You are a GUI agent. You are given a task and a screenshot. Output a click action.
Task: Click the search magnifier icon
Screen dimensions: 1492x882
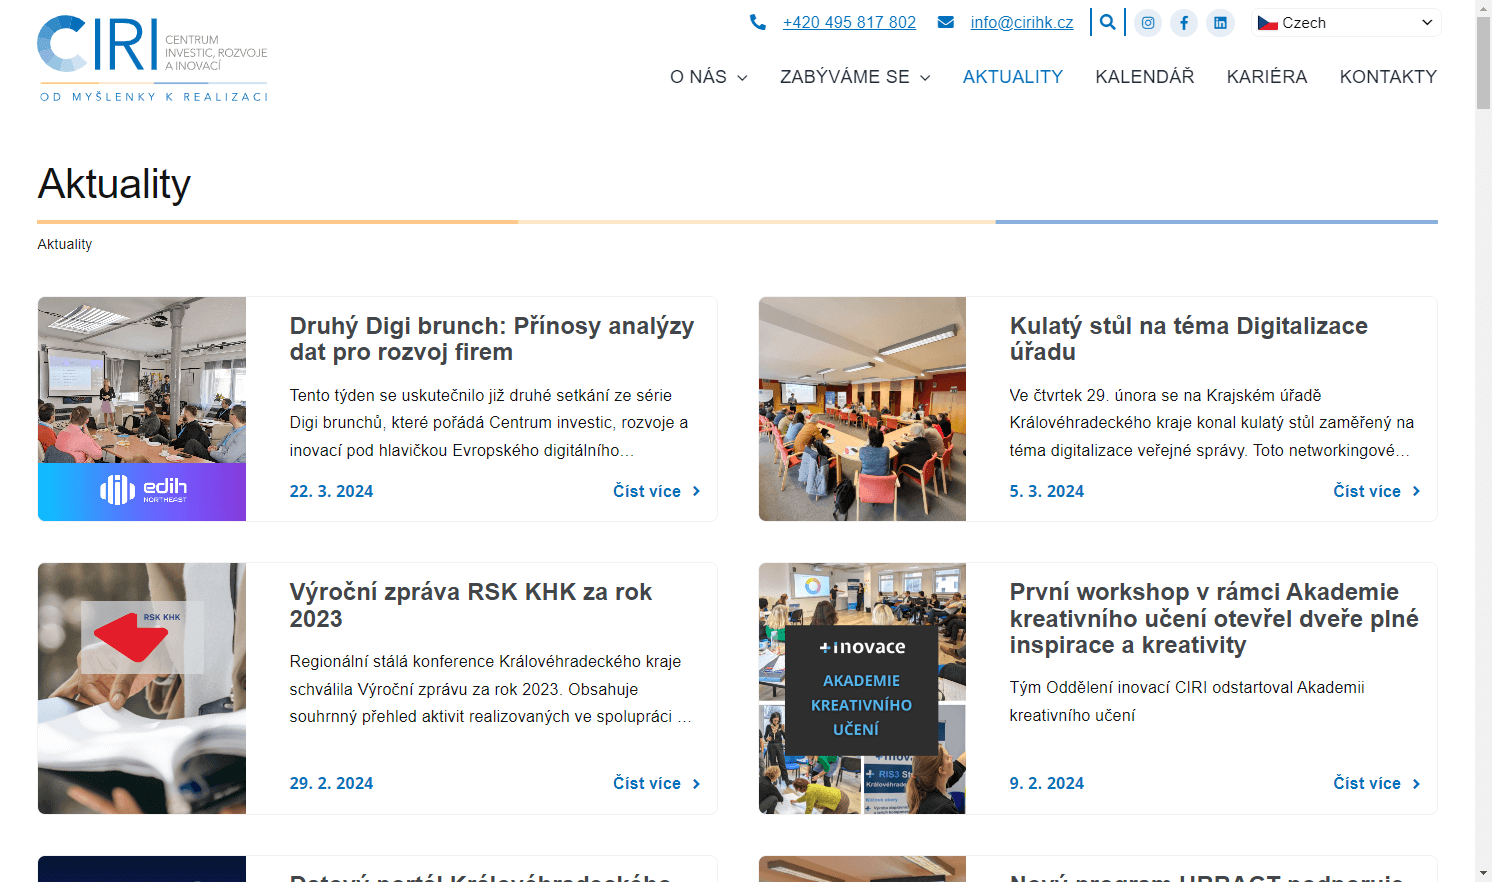(1107, 22)
